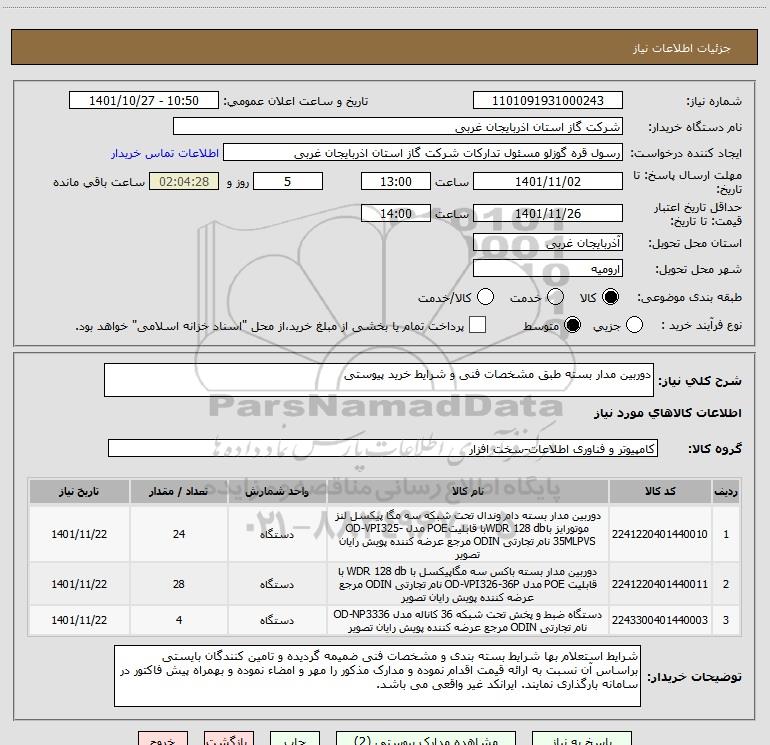This screenshot has width=770, height=745.
Task: Click quantity 24 in row 1
Action: pyautogui.click(x=179, y=534)
